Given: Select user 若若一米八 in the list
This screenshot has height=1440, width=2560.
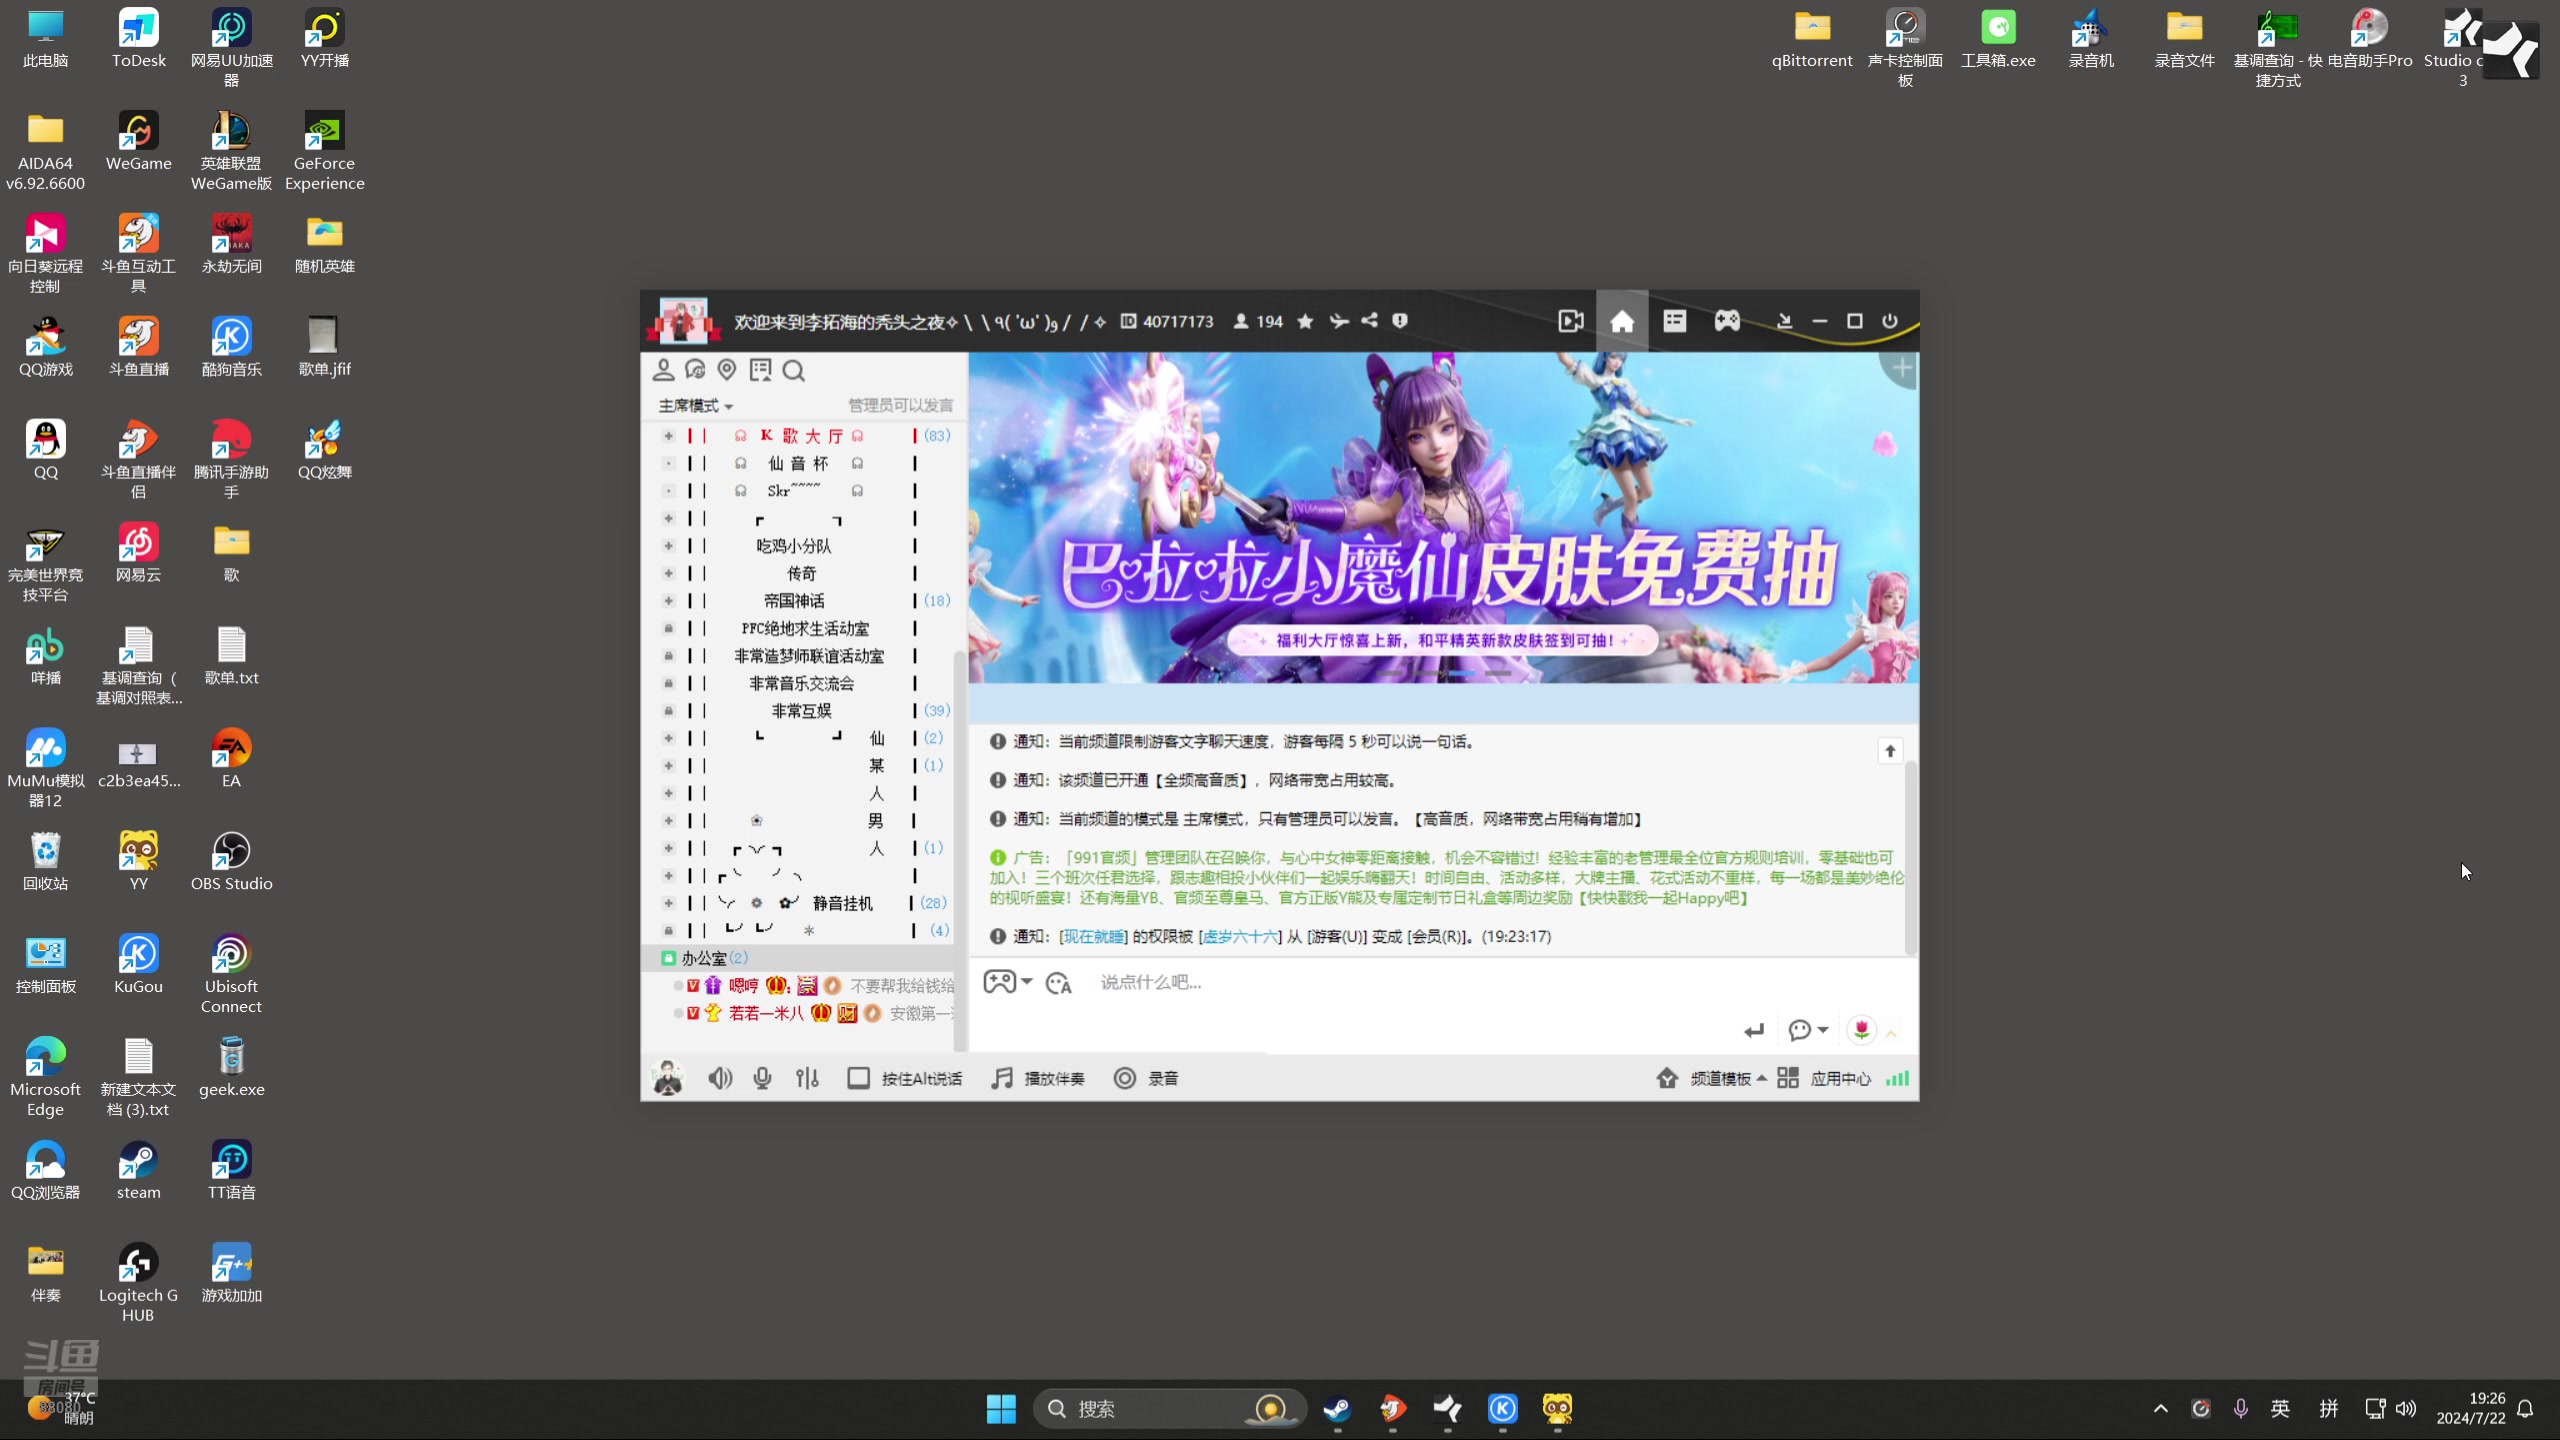Looking at the screenshot, I should [x=766, y=1013].
